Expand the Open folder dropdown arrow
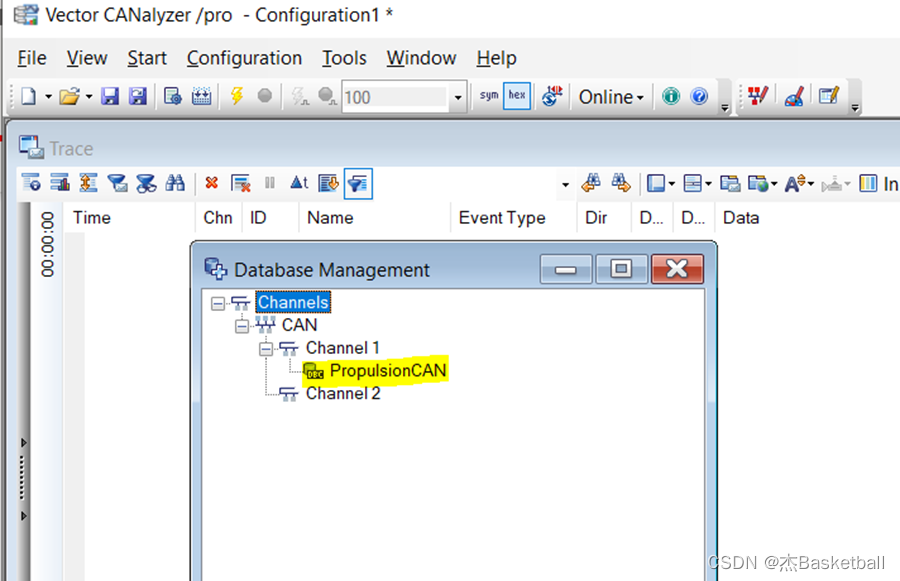Image resolution: width=900 pixels, height=581 pixels. [x=89, y=96]
